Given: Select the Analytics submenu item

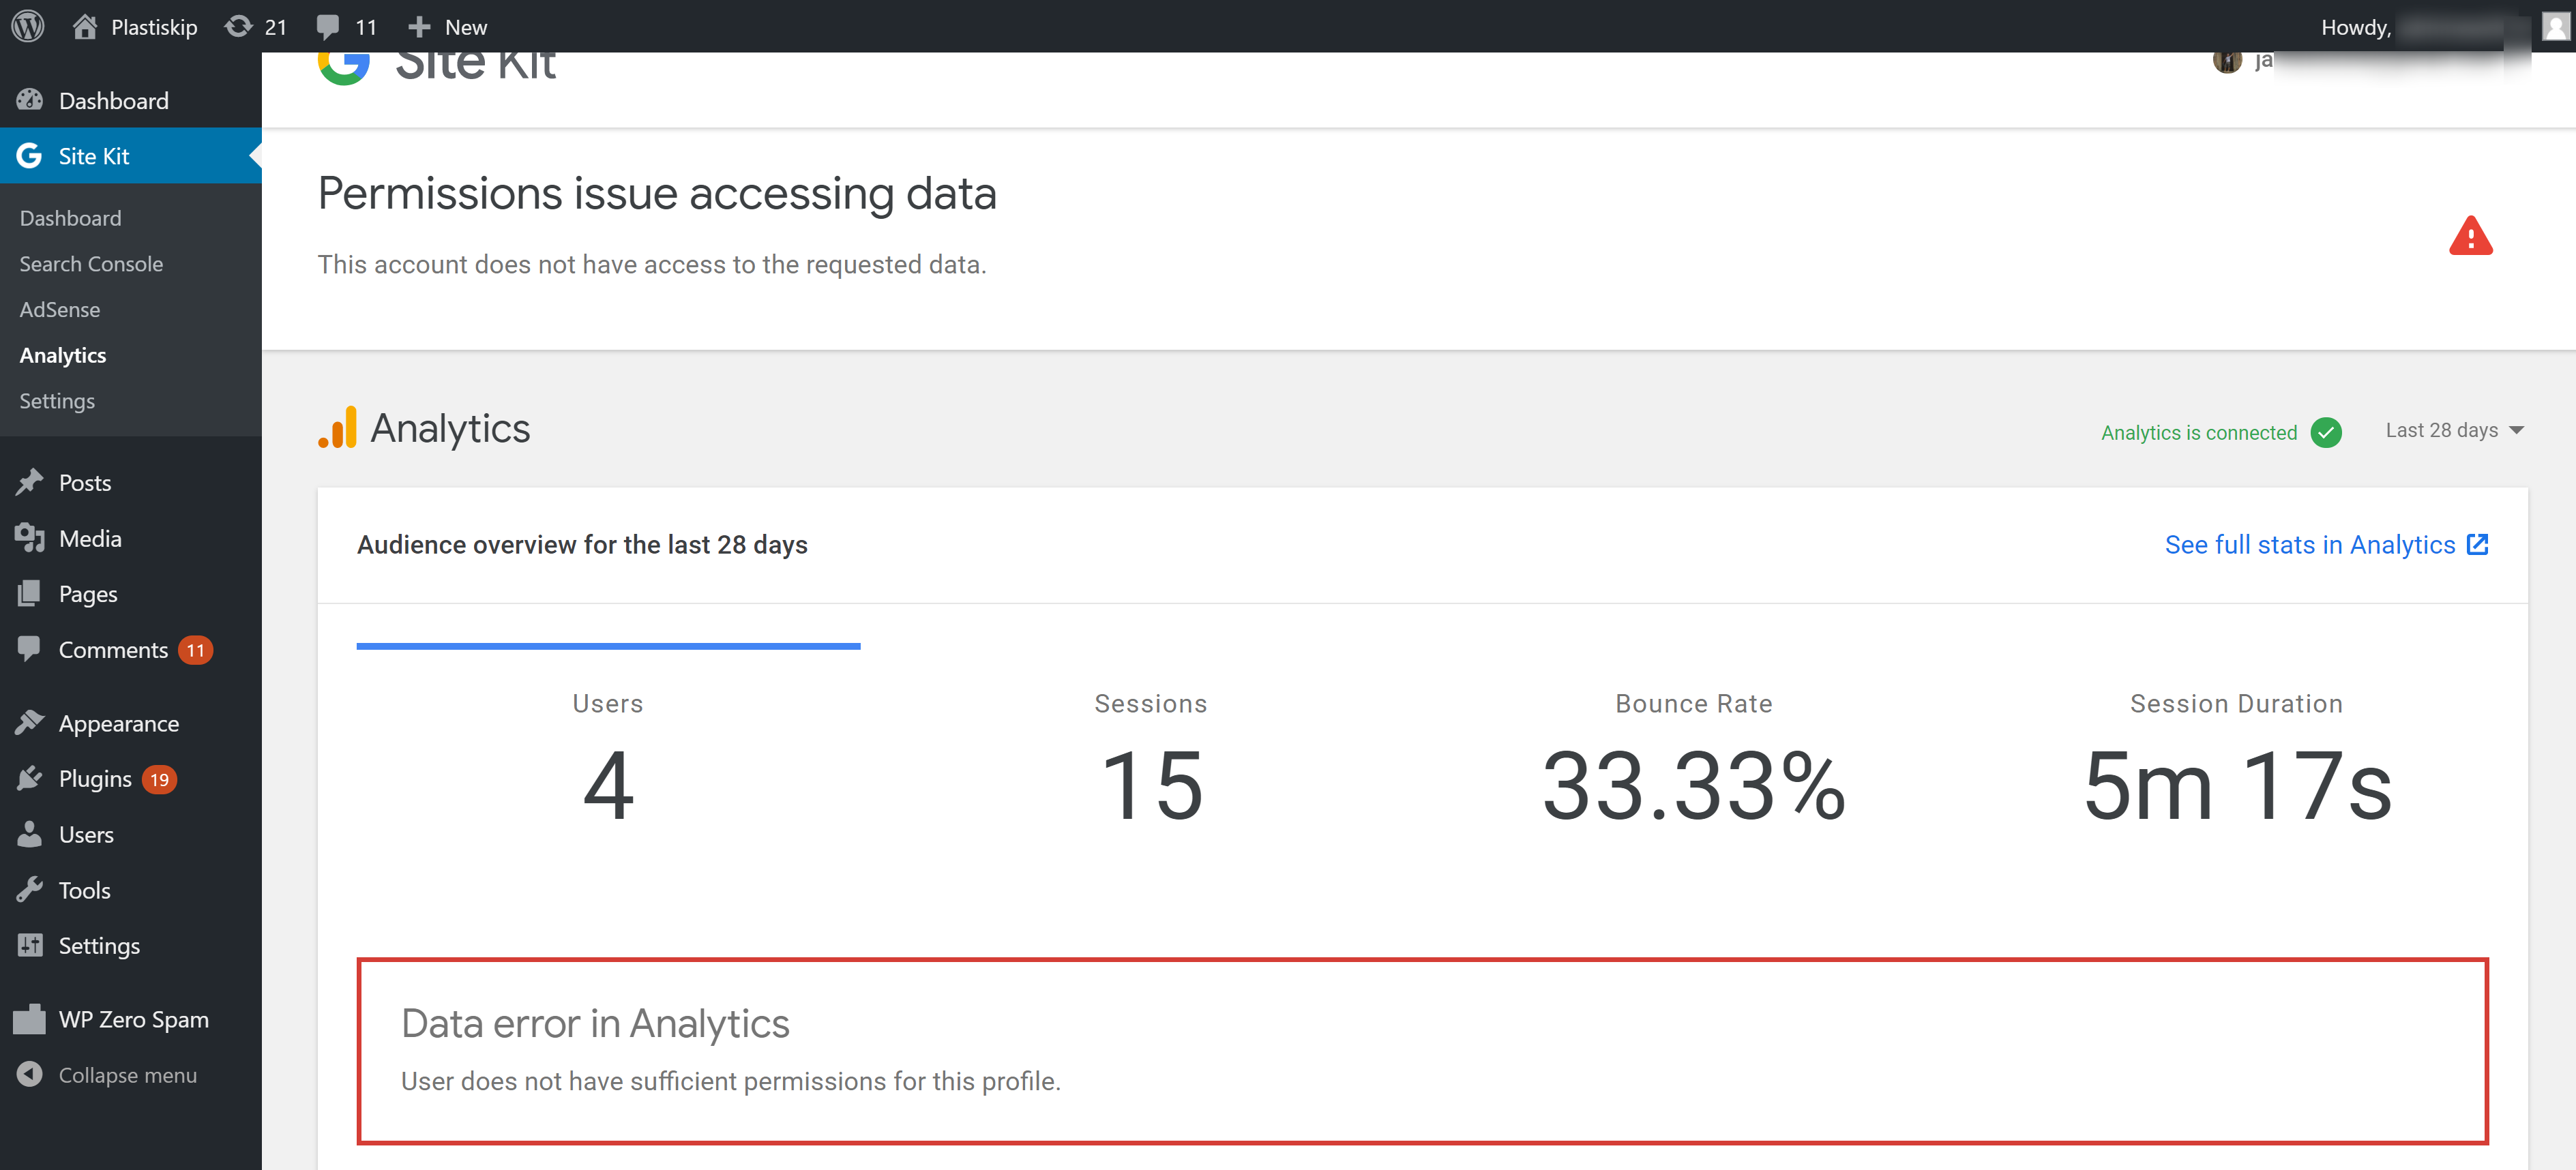Looking at the screenshot, I should coord(63,355).
